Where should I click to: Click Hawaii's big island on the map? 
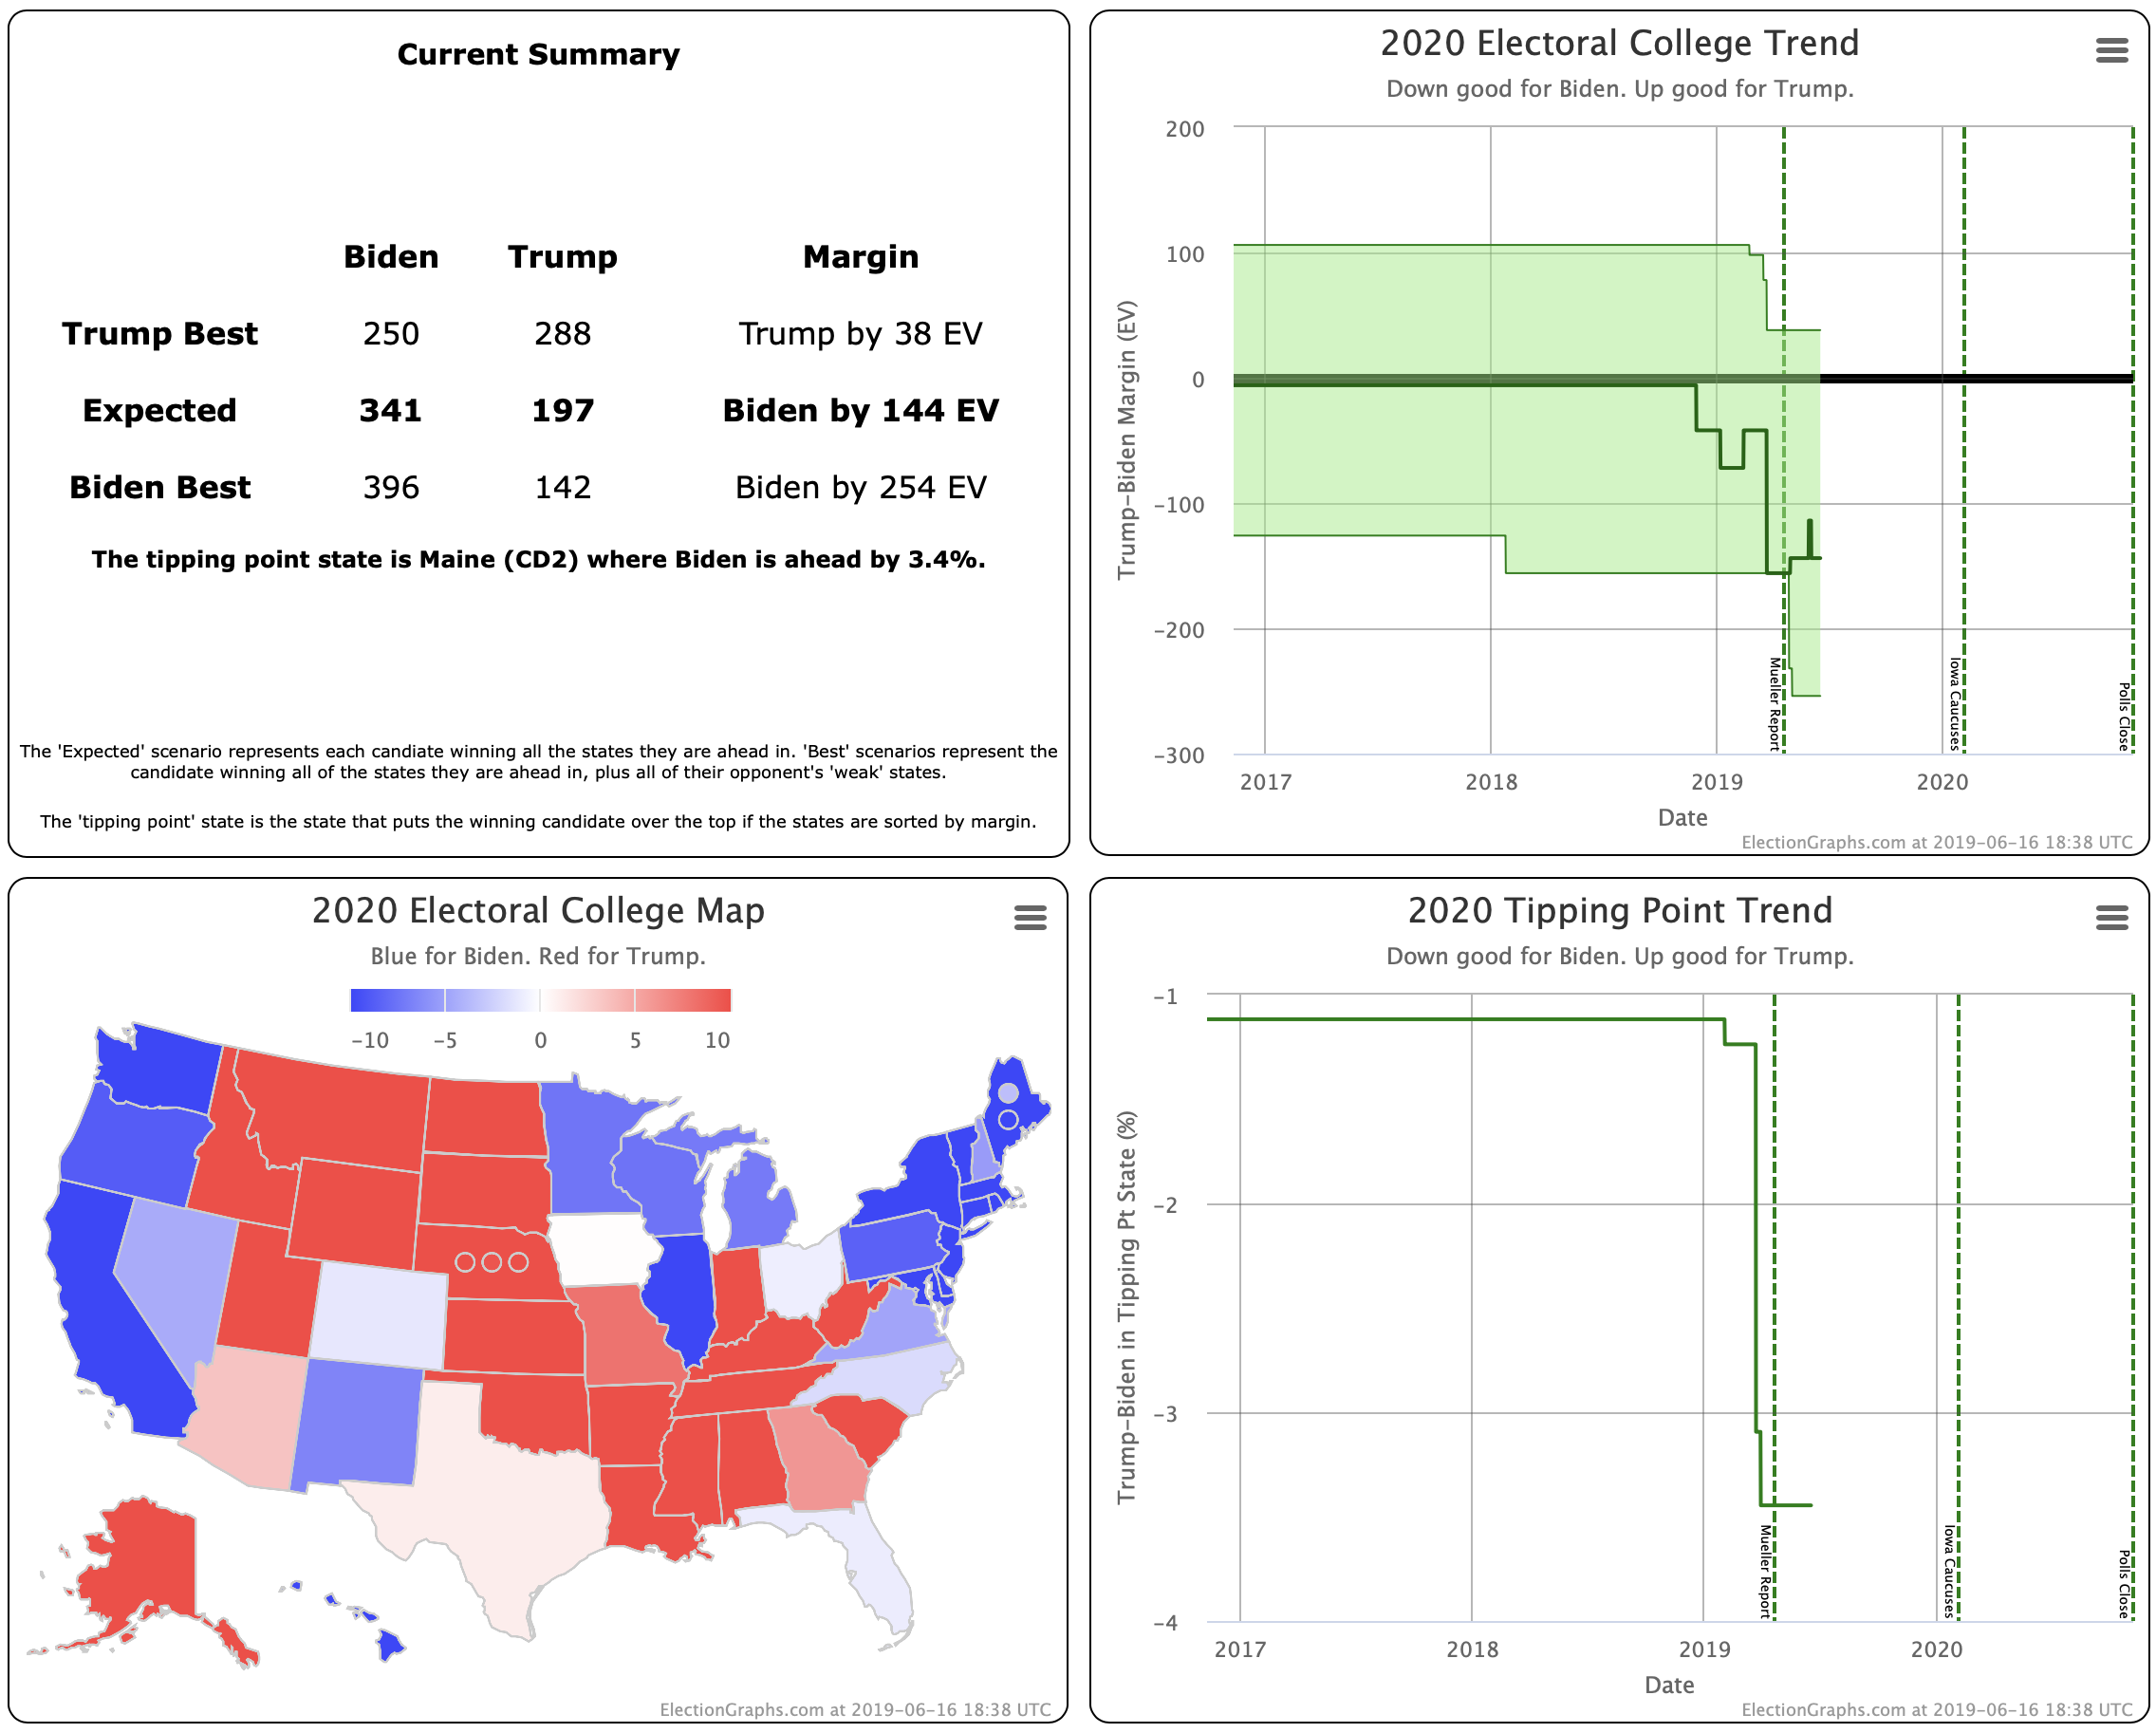(391, 1645)
